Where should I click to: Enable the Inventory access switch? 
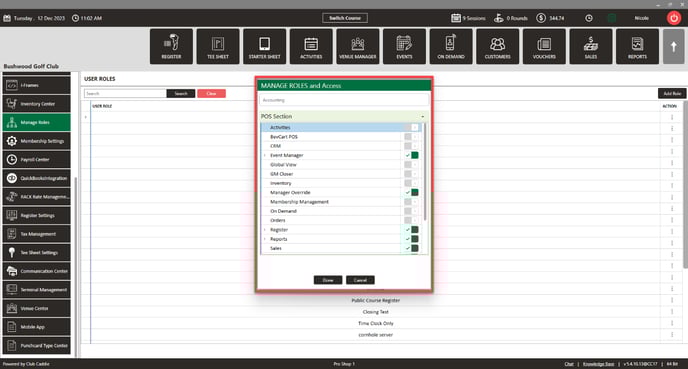coord(411,183)
